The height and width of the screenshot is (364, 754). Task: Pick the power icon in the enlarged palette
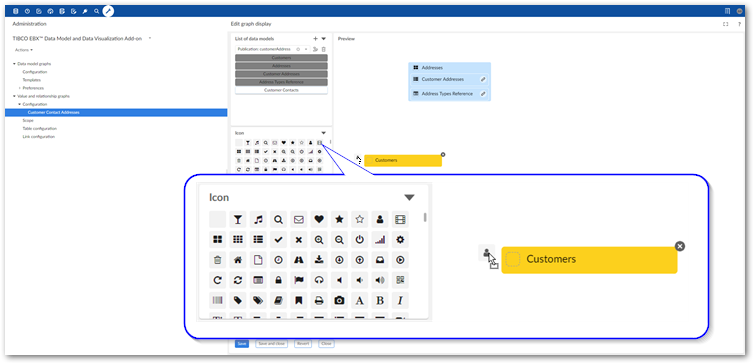pos(359,239)
